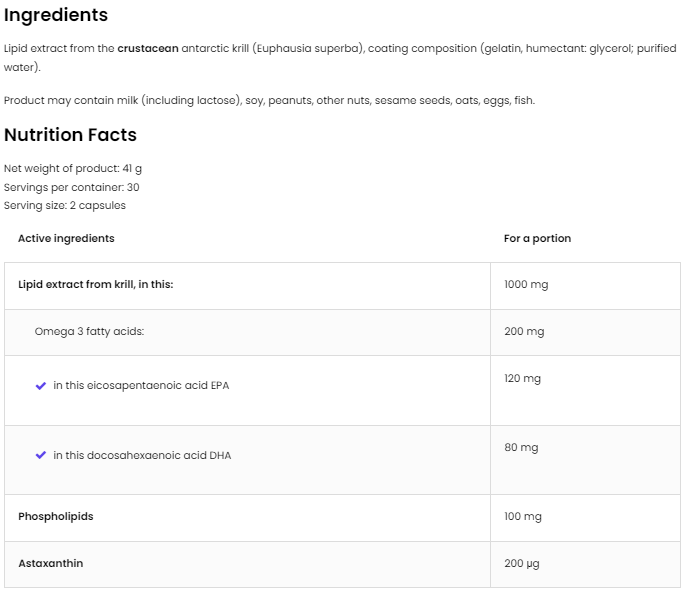Select the Astaxanthin row label

(51, 563)
